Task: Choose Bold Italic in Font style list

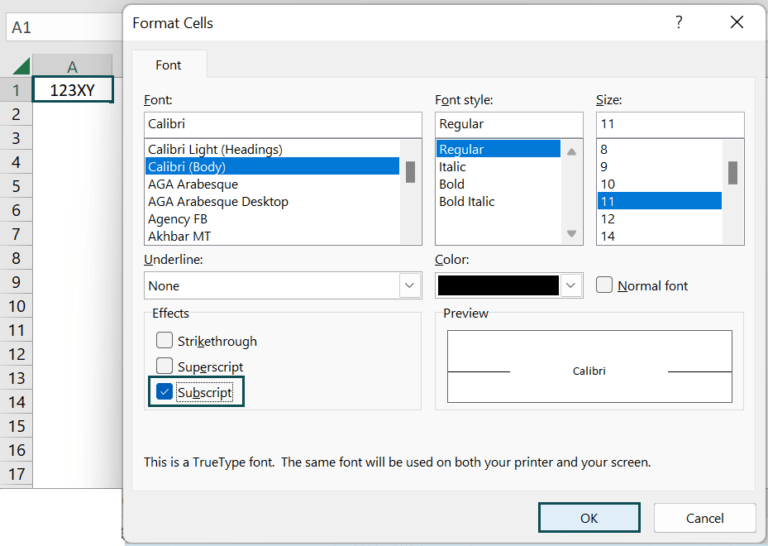Action: [465, 202]
